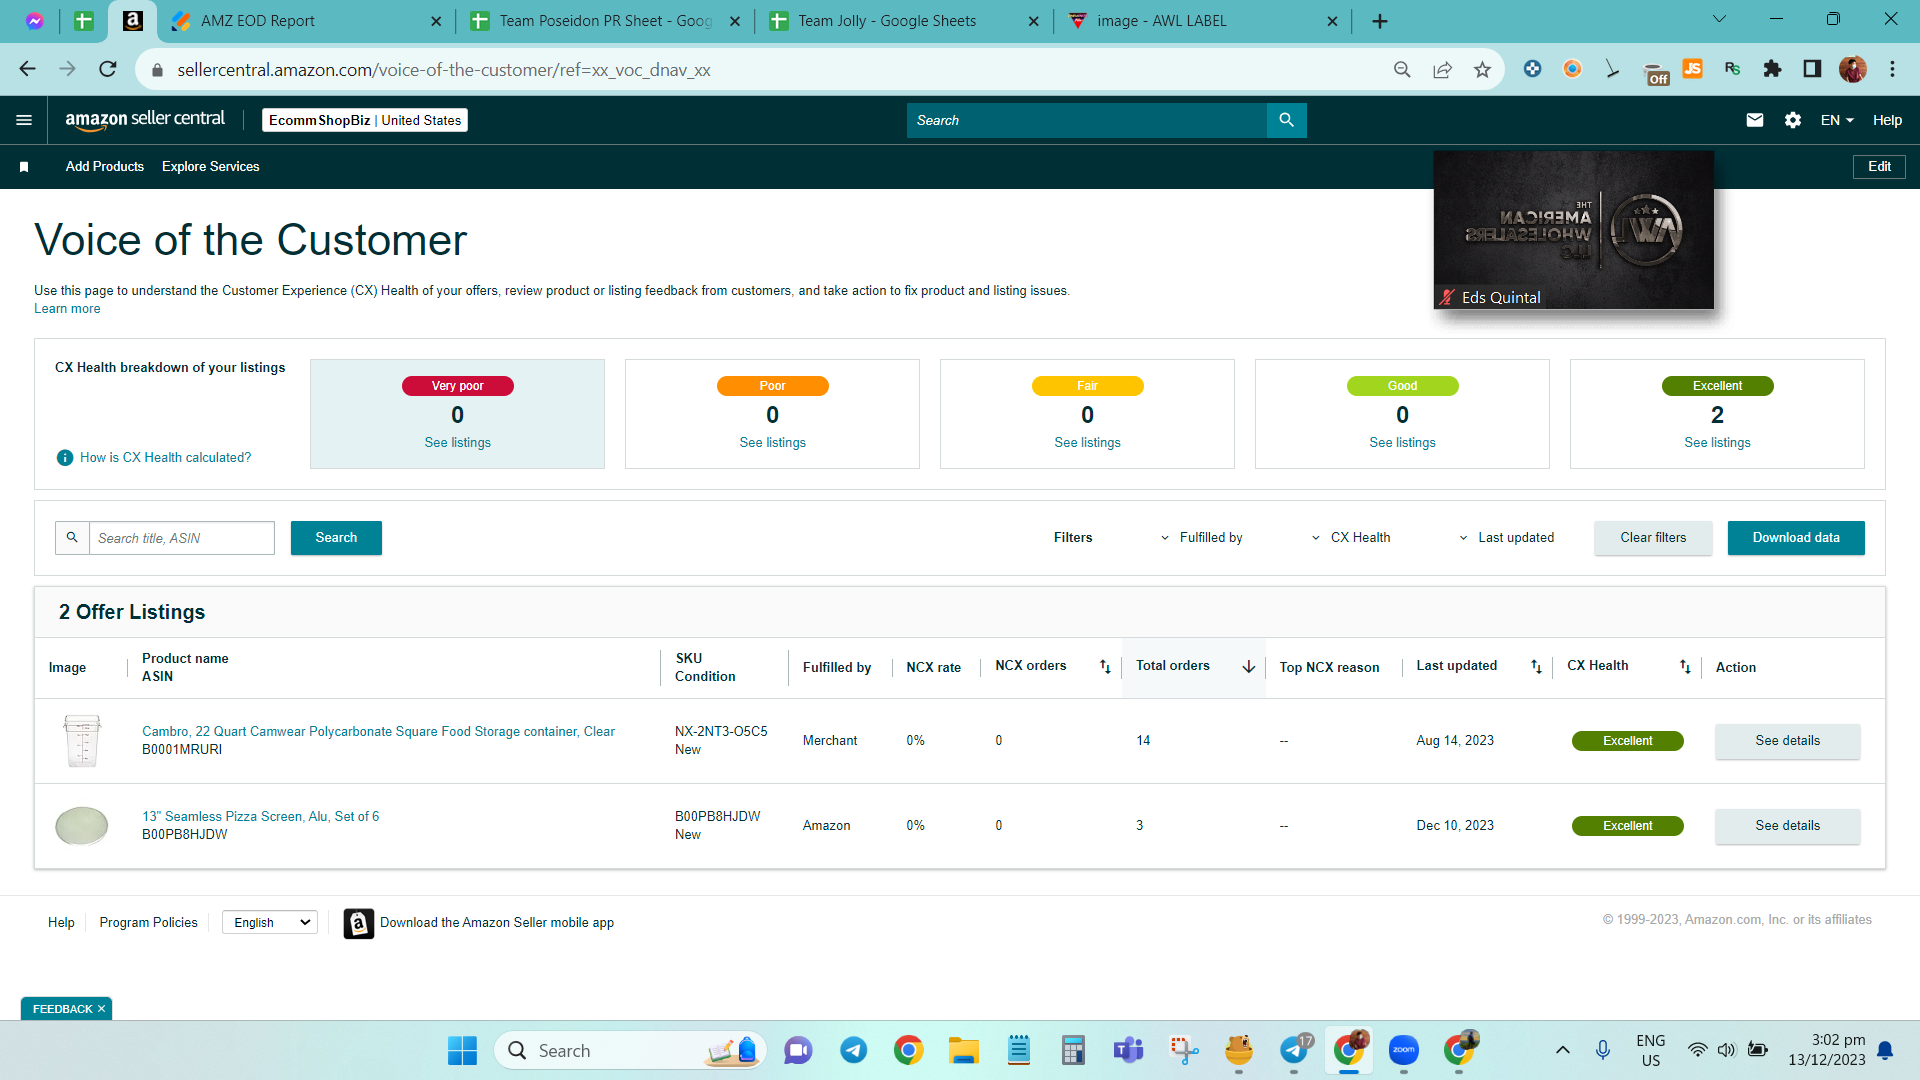The width and height of the screenshot is (1920, 1080).
Task: Sort Total orders descending arrow
Action: coord(1249,667)
